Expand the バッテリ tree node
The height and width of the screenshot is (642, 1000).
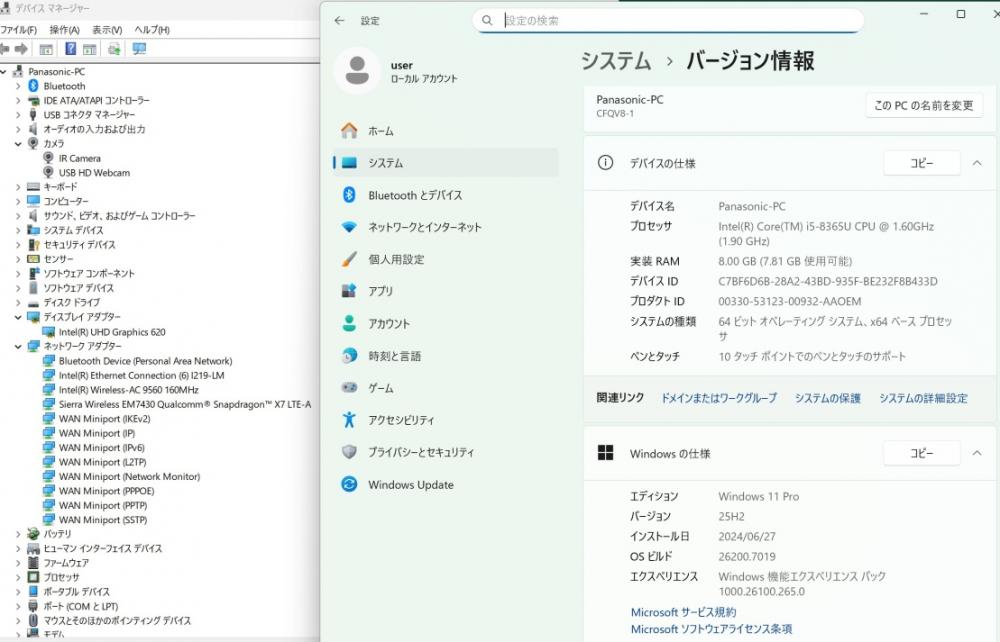tap(18, 534)
